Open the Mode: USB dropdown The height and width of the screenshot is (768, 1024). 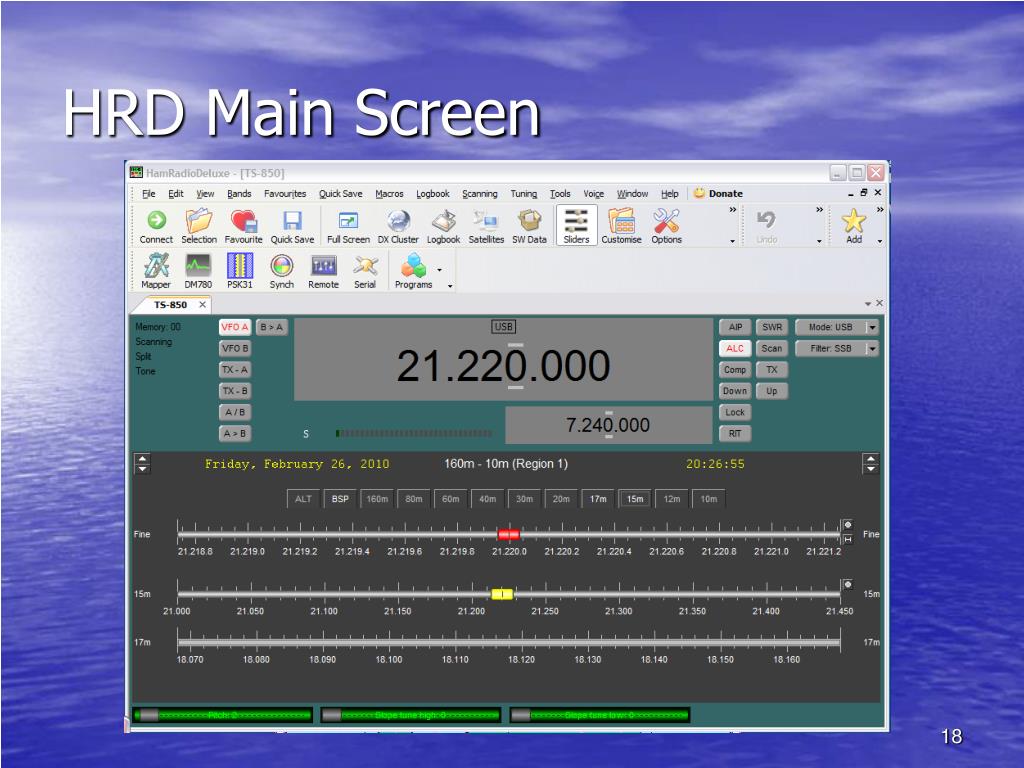(x=872, y=327)
